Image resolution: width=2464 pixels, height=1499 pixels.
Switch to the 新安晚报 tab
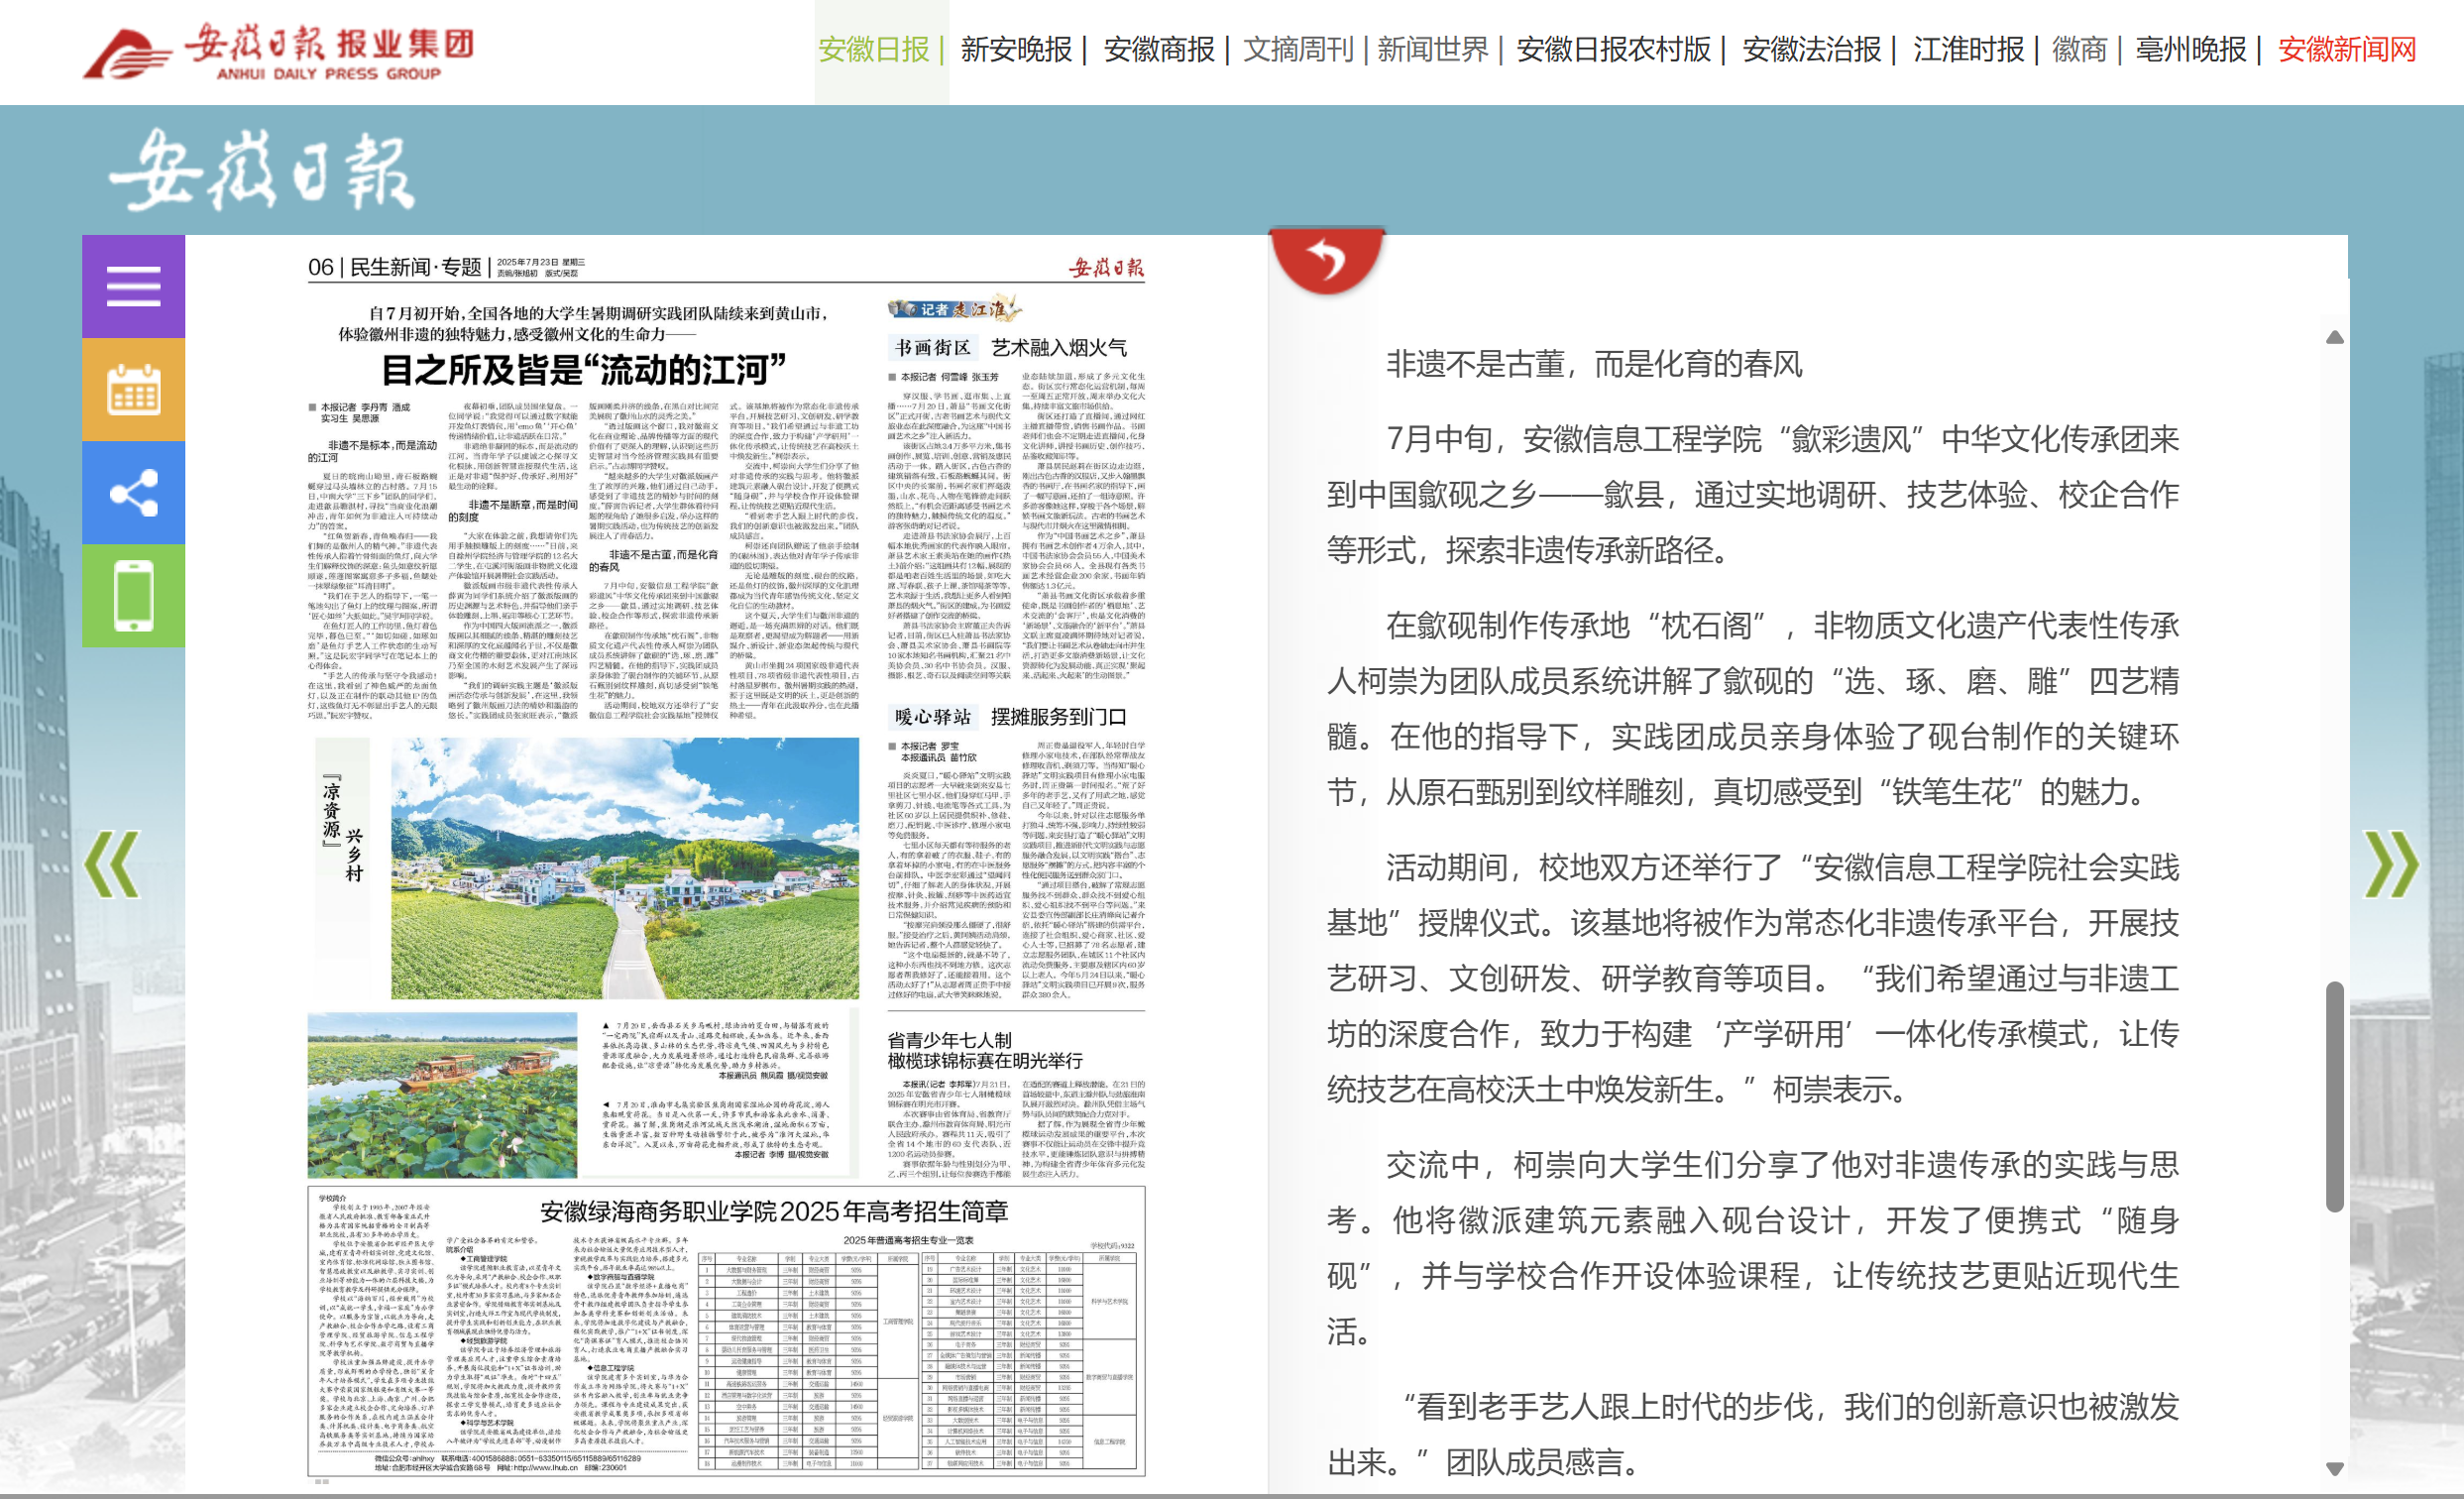coord(1016,49)
